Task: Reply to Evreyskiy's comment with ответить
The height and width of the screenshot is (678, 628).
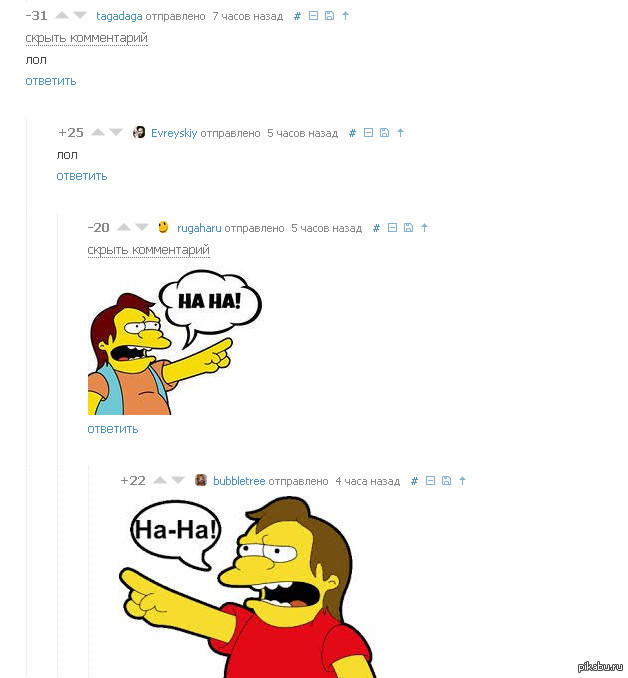Action: [x=82, y=176]
